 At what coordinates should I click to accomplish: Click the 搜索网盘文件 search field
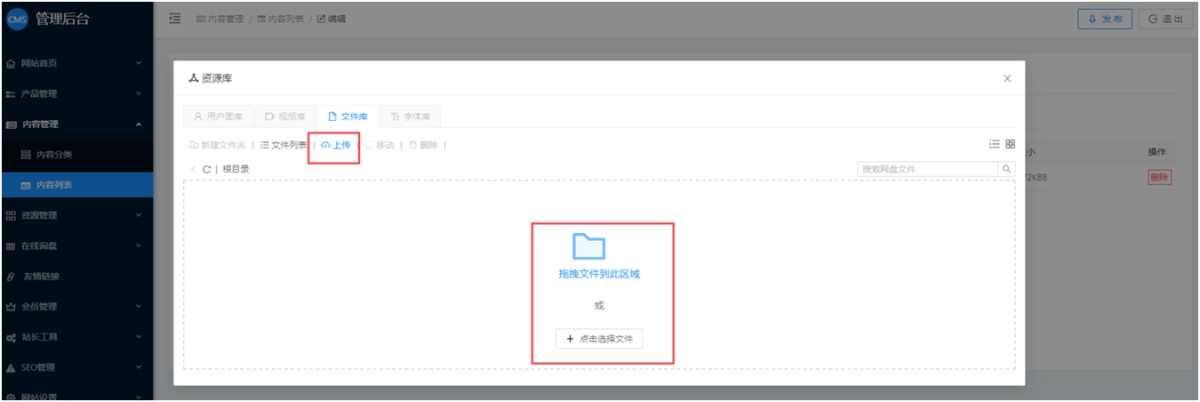(929, 169)
